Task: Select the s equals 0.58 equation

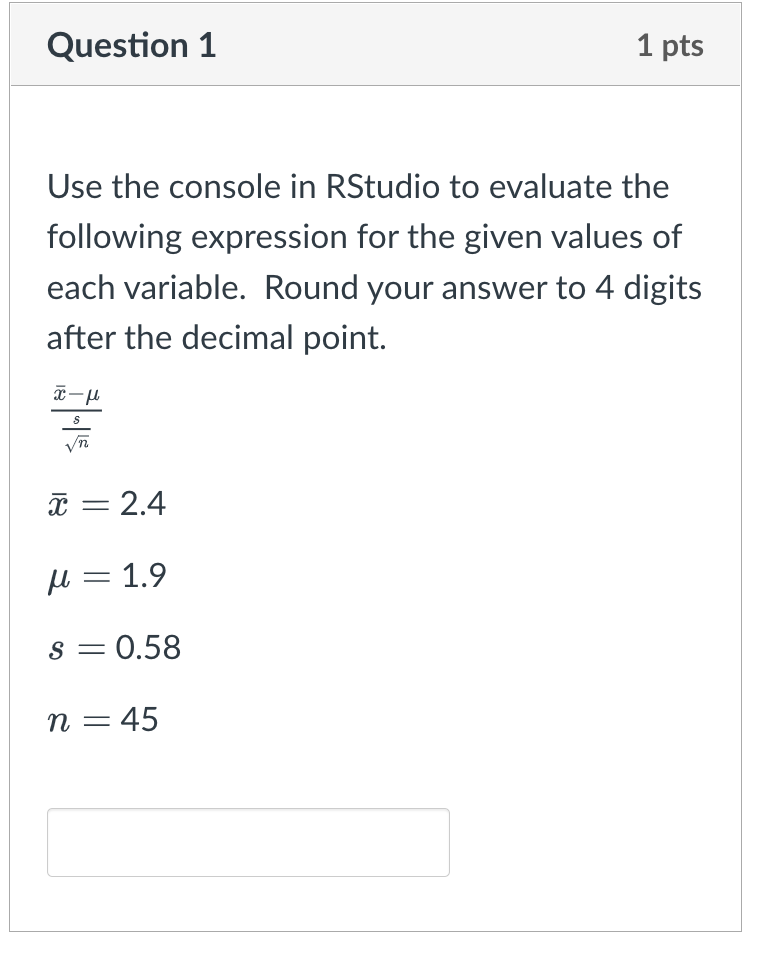Action: pyautogui.click(x=113, y=648)
